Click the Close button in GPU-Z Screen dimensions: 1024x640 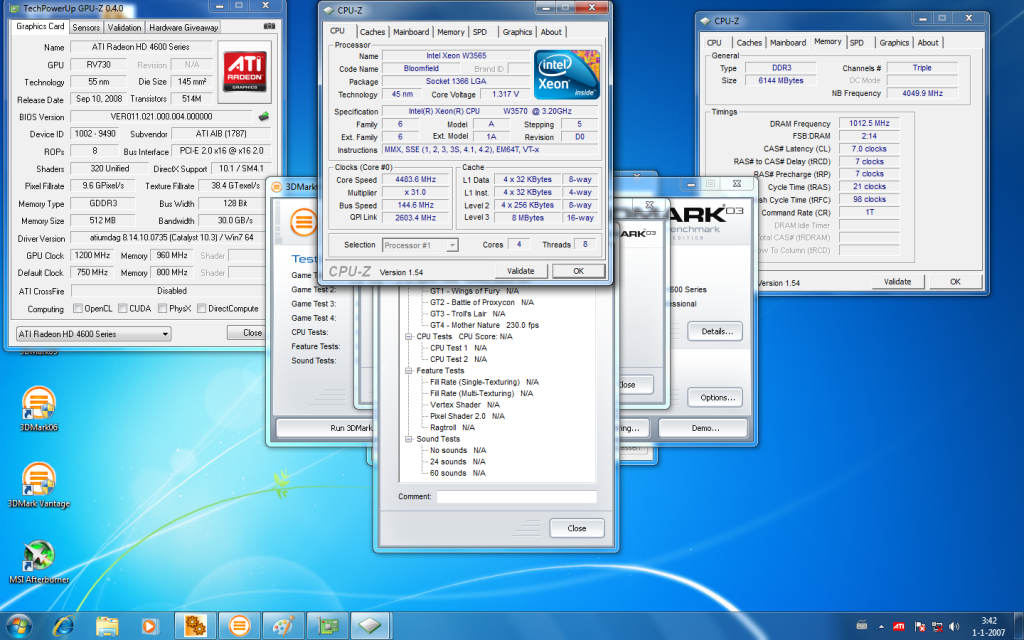pos(248,332)
